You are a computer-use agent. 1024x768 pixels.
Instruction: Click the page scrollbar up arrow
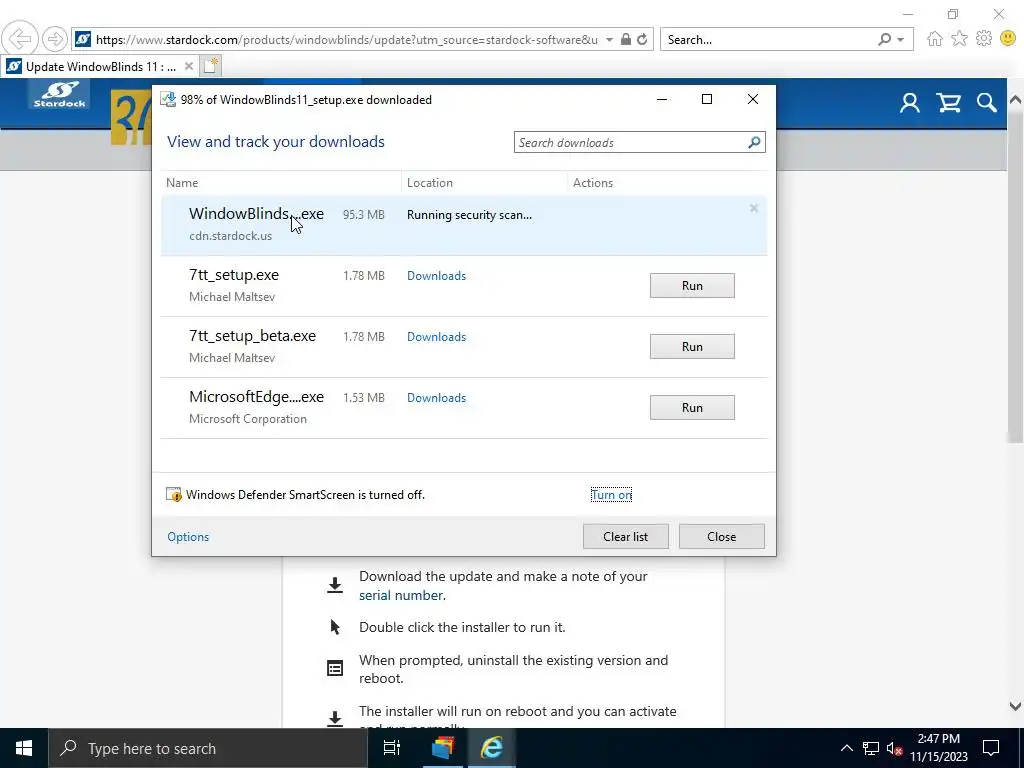[1016, 100]
